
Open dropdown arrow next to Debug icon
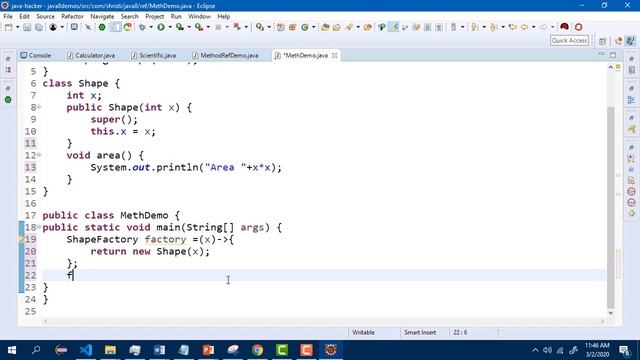point(151,27)
